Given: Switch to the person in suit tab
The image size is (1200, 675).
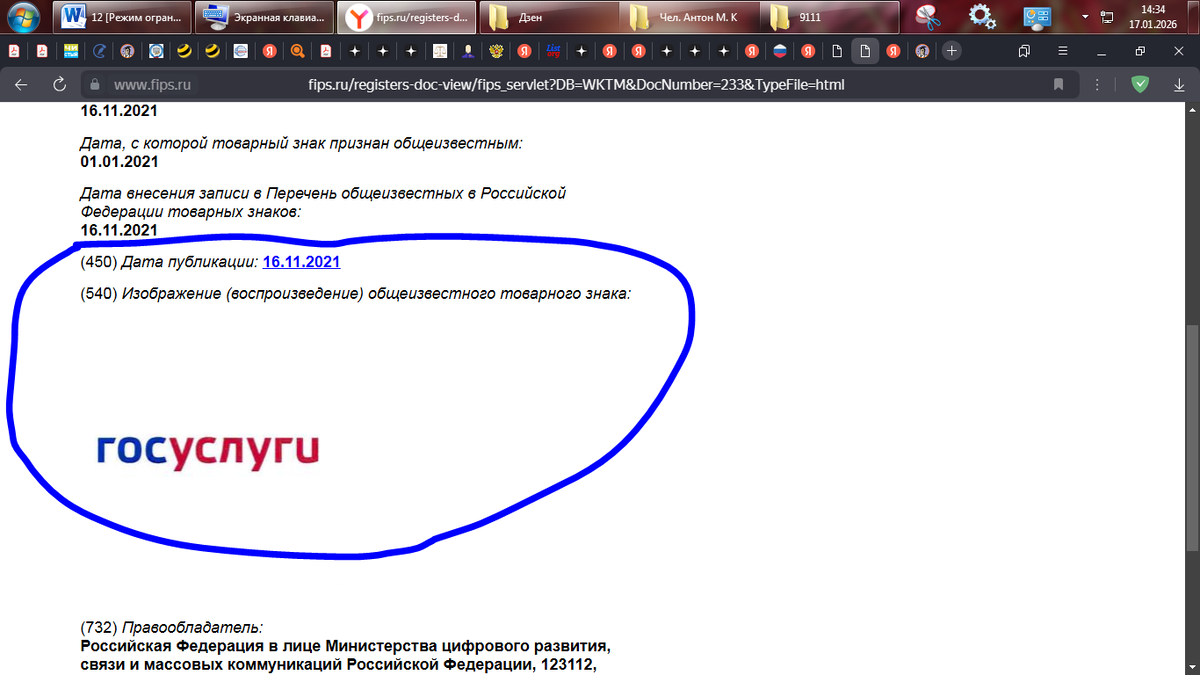Looking at the screenshot, I should click(467, 50).
